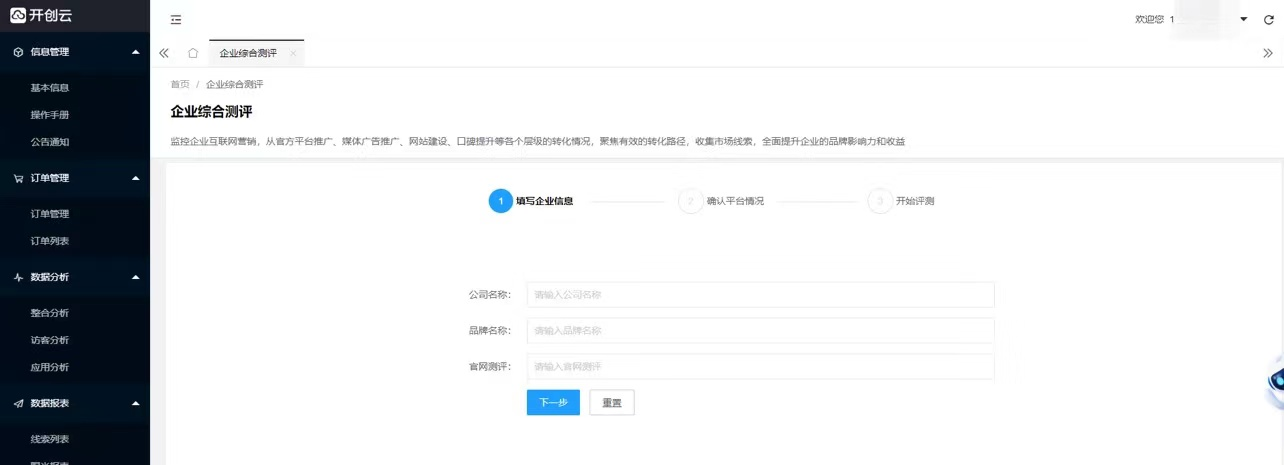
Task: Collapse the 信息管理 menu section
Action: click(135, 52)
